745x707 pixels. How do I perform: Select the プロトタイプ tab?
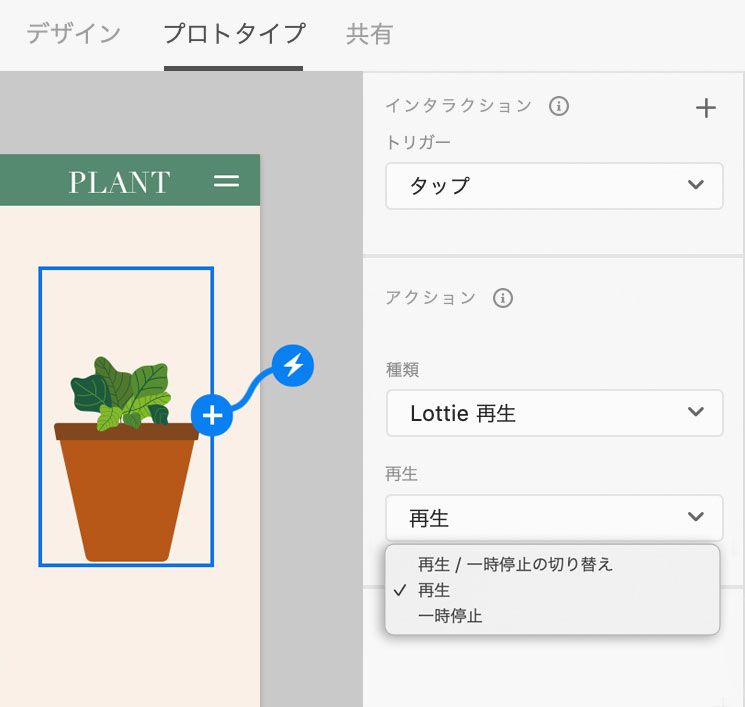233,34
